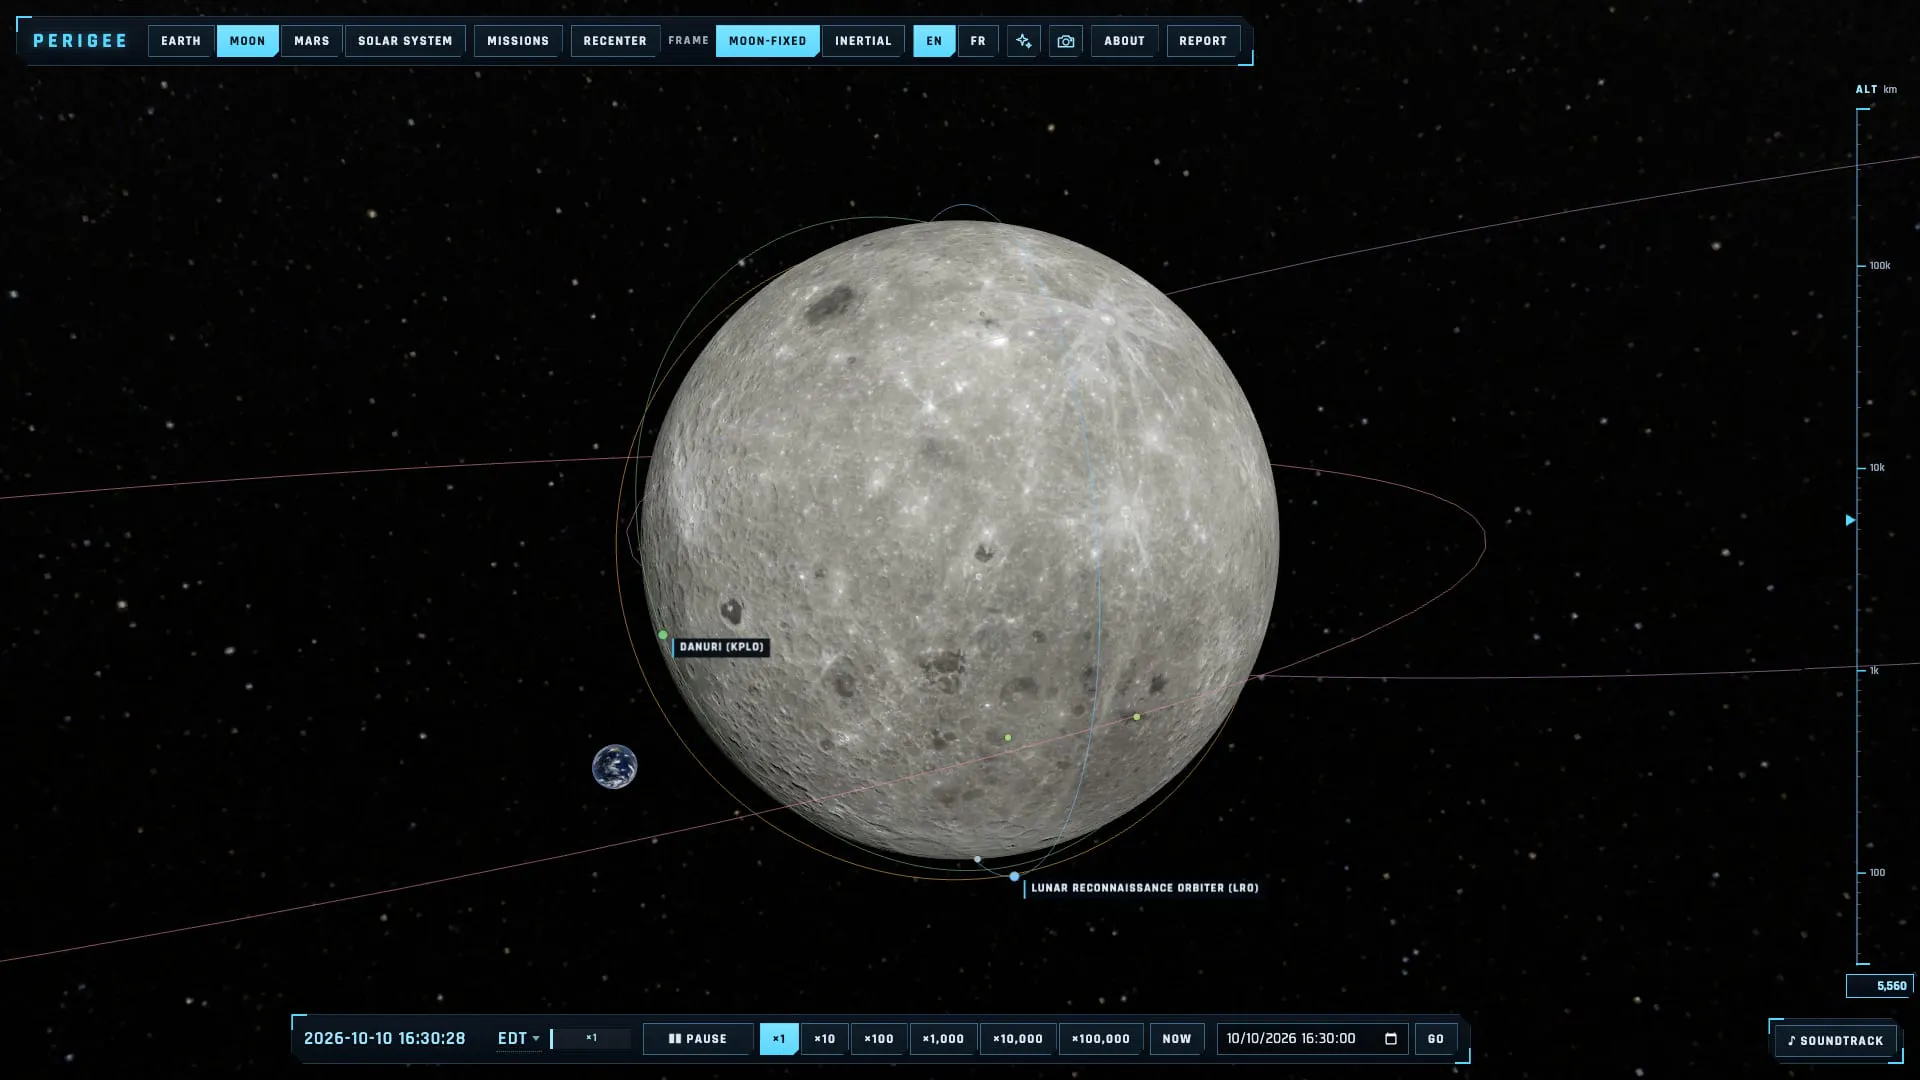Toggle the Soundtrack button

(1835, 1041)
